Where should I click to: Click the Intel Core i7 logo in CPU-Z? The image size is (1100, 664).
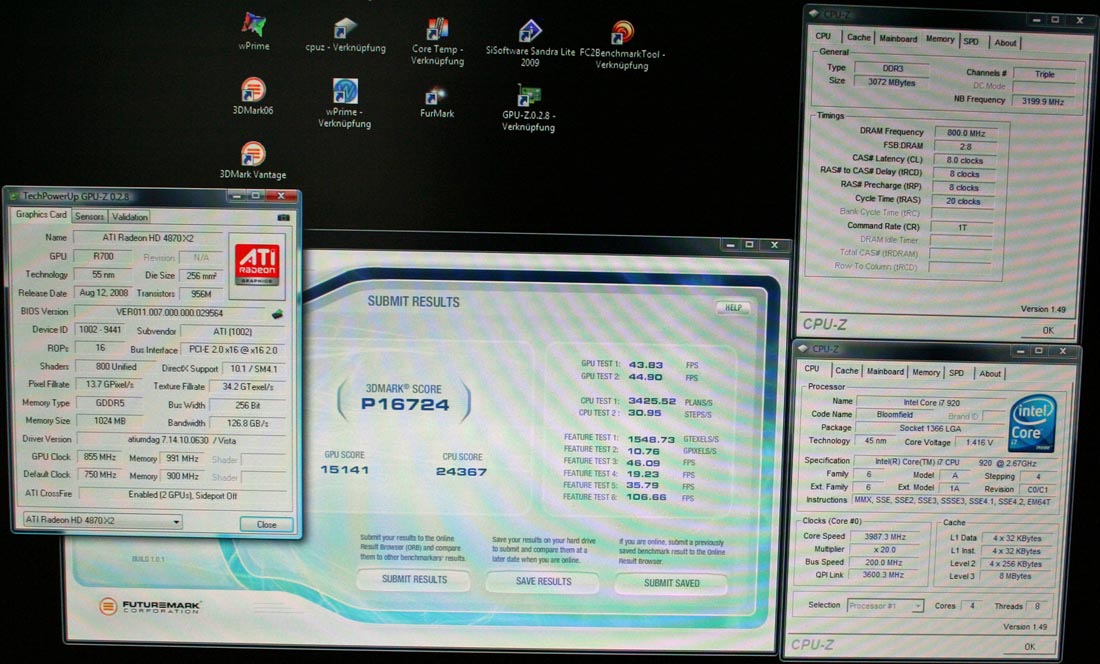tap(1032, 423)
